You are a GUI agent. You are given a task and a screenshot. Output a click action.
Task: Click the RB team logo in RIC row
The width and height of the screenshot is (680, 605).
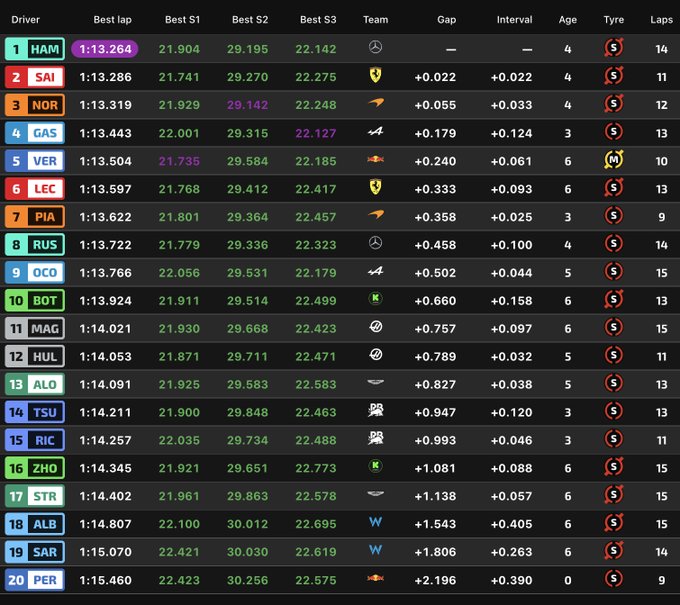pyautogui.click(x=376, y=438)
